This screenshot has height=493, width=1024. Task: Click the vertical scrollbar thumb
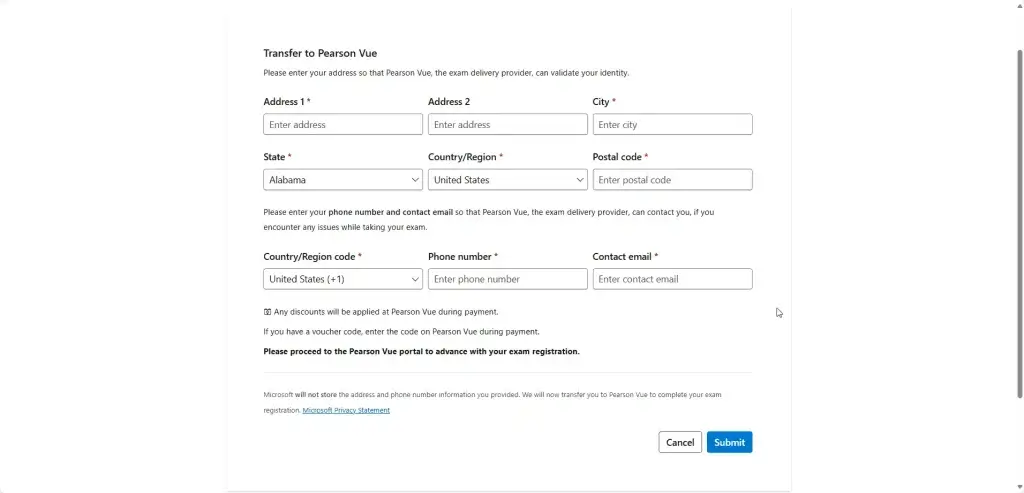1019,223
